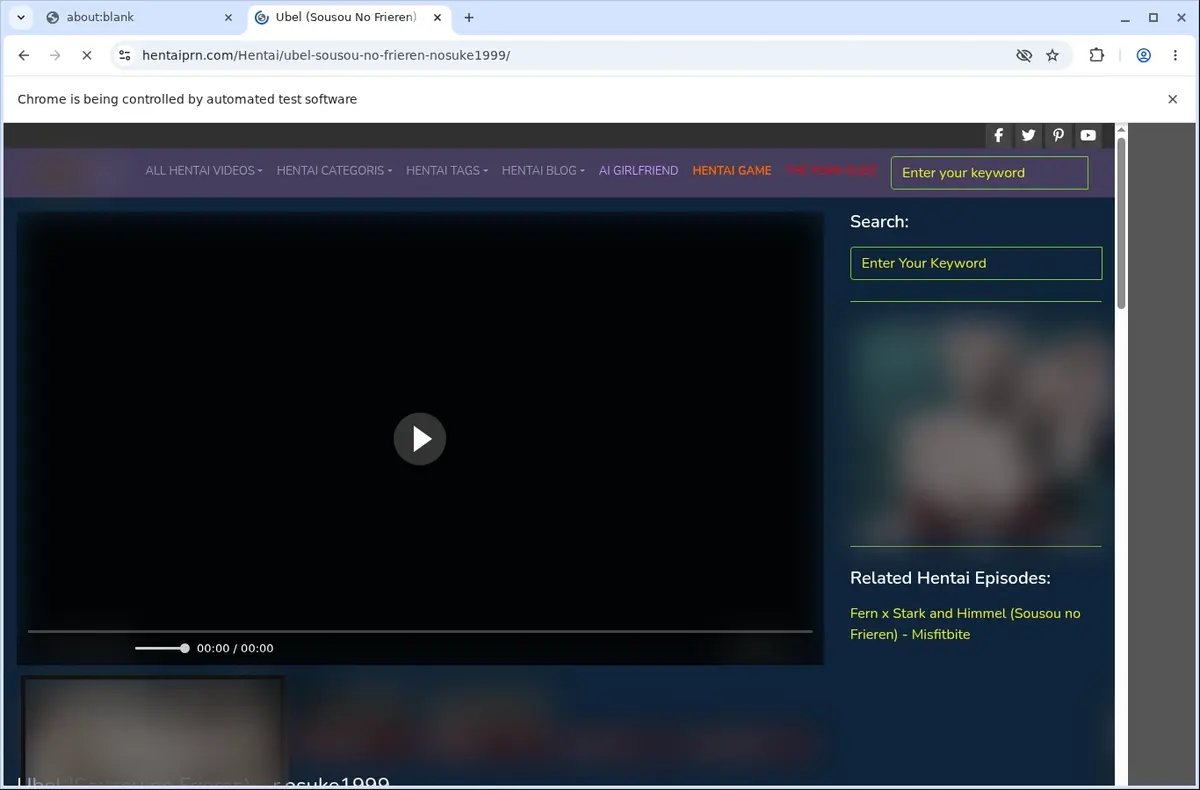Open the AI GIRLFRIEND menu link

(638, 171)
